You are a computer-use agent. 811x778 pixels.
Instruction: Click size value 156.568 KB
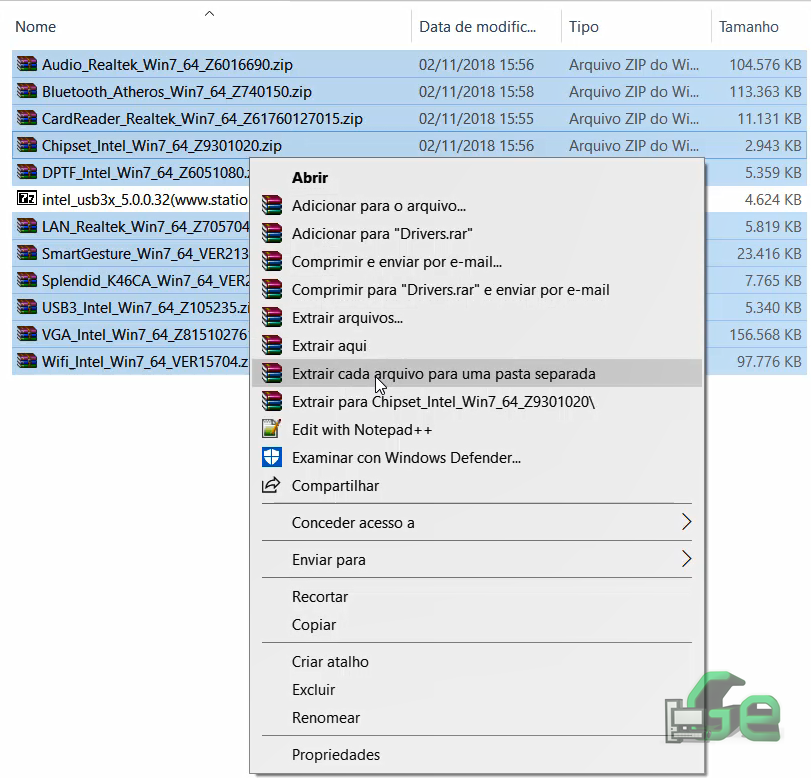[765, 334]
